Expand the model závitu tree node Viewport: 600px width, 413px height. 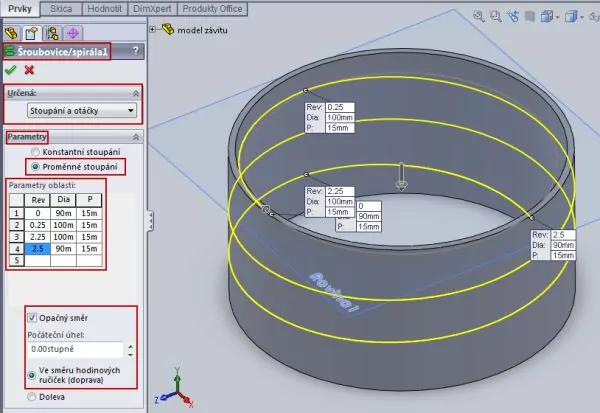point(153,29)
